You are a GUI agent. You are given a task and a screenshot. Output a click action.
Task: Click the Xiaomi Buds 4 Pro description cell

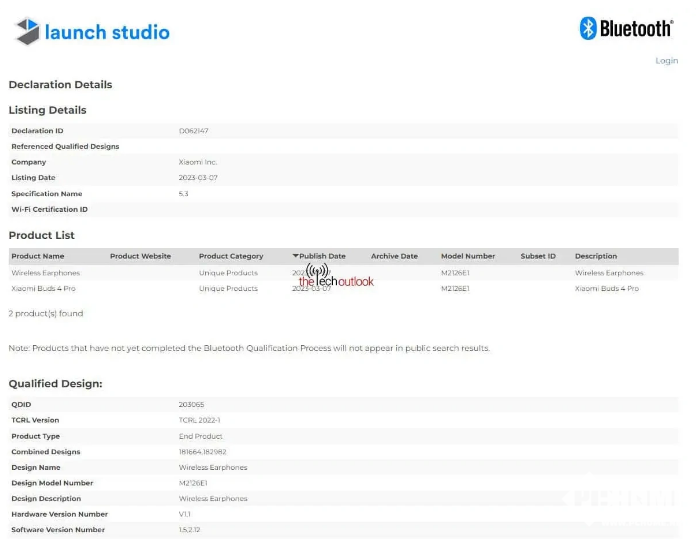click(607, 288)
